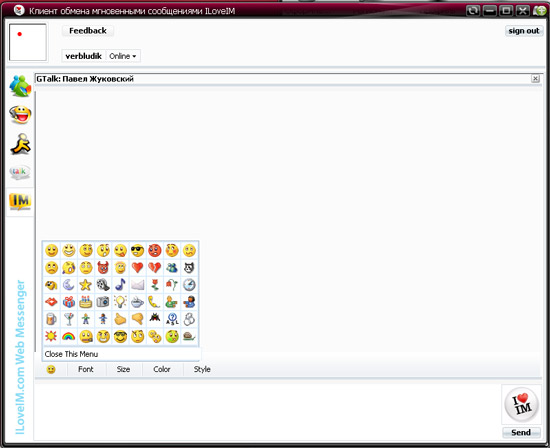Toggle the emoticon picker smiley button
Image resolution: width=550 pixels, height=448 pixels.
pos(51,369)
